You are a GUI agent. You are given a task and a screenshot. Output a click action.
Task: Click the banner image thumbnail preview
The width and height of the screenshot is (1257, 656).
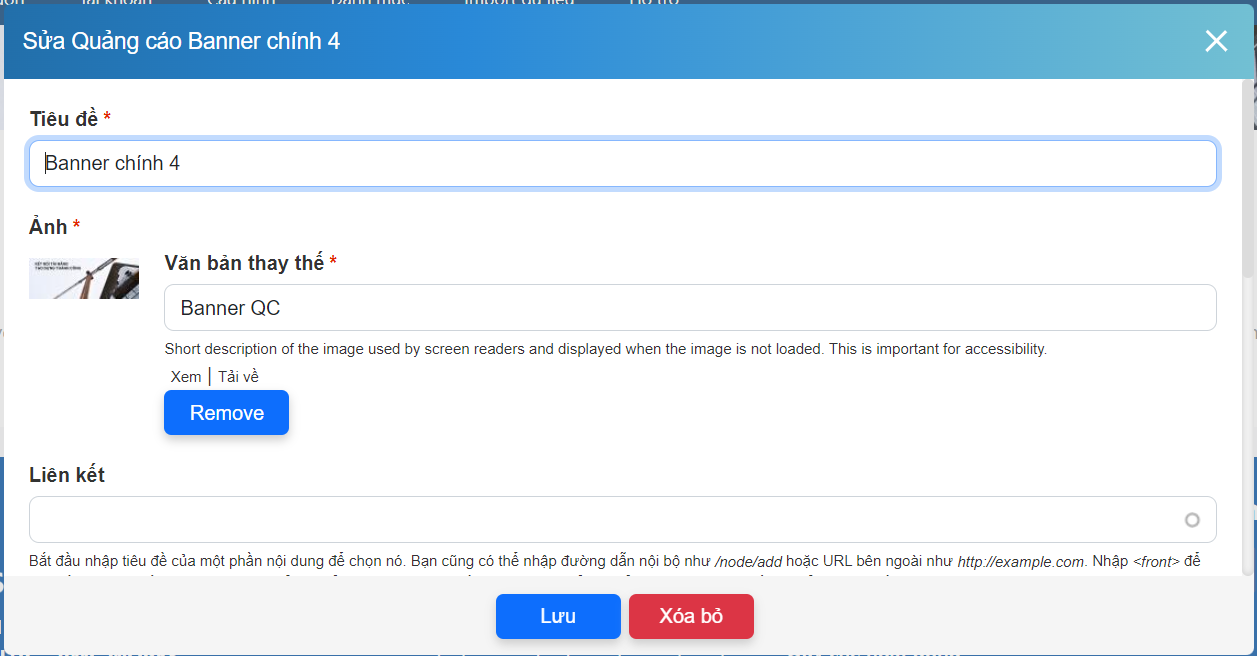(x=84, y=279)
